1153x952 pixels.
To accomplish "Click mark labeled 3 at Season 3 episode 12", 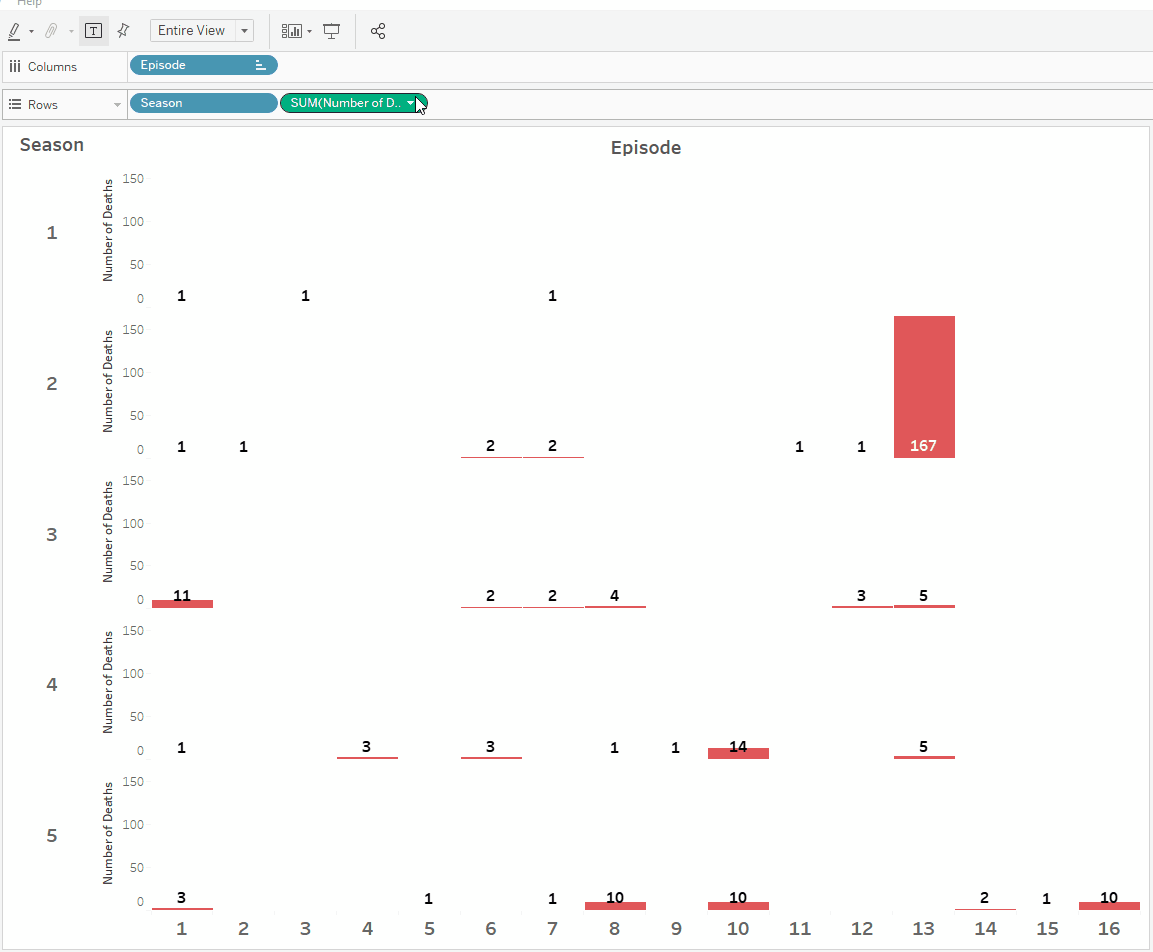I will pos(861,596).
